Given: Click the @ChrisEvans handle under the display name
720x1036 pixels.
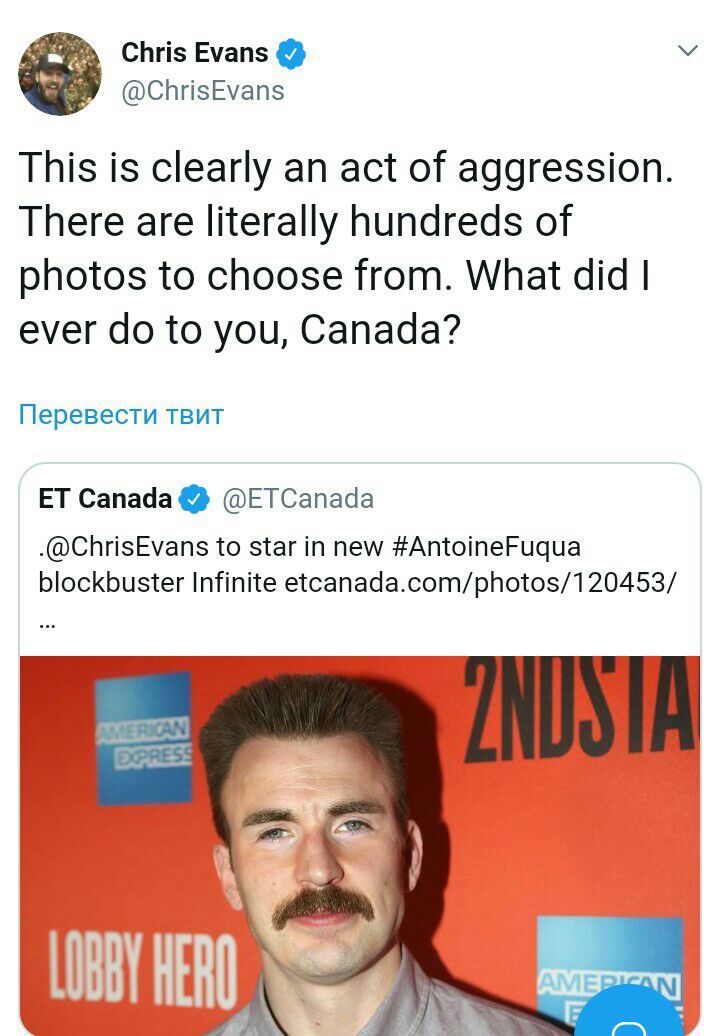Looking at the screenshot, I should [x=203, y=91].
